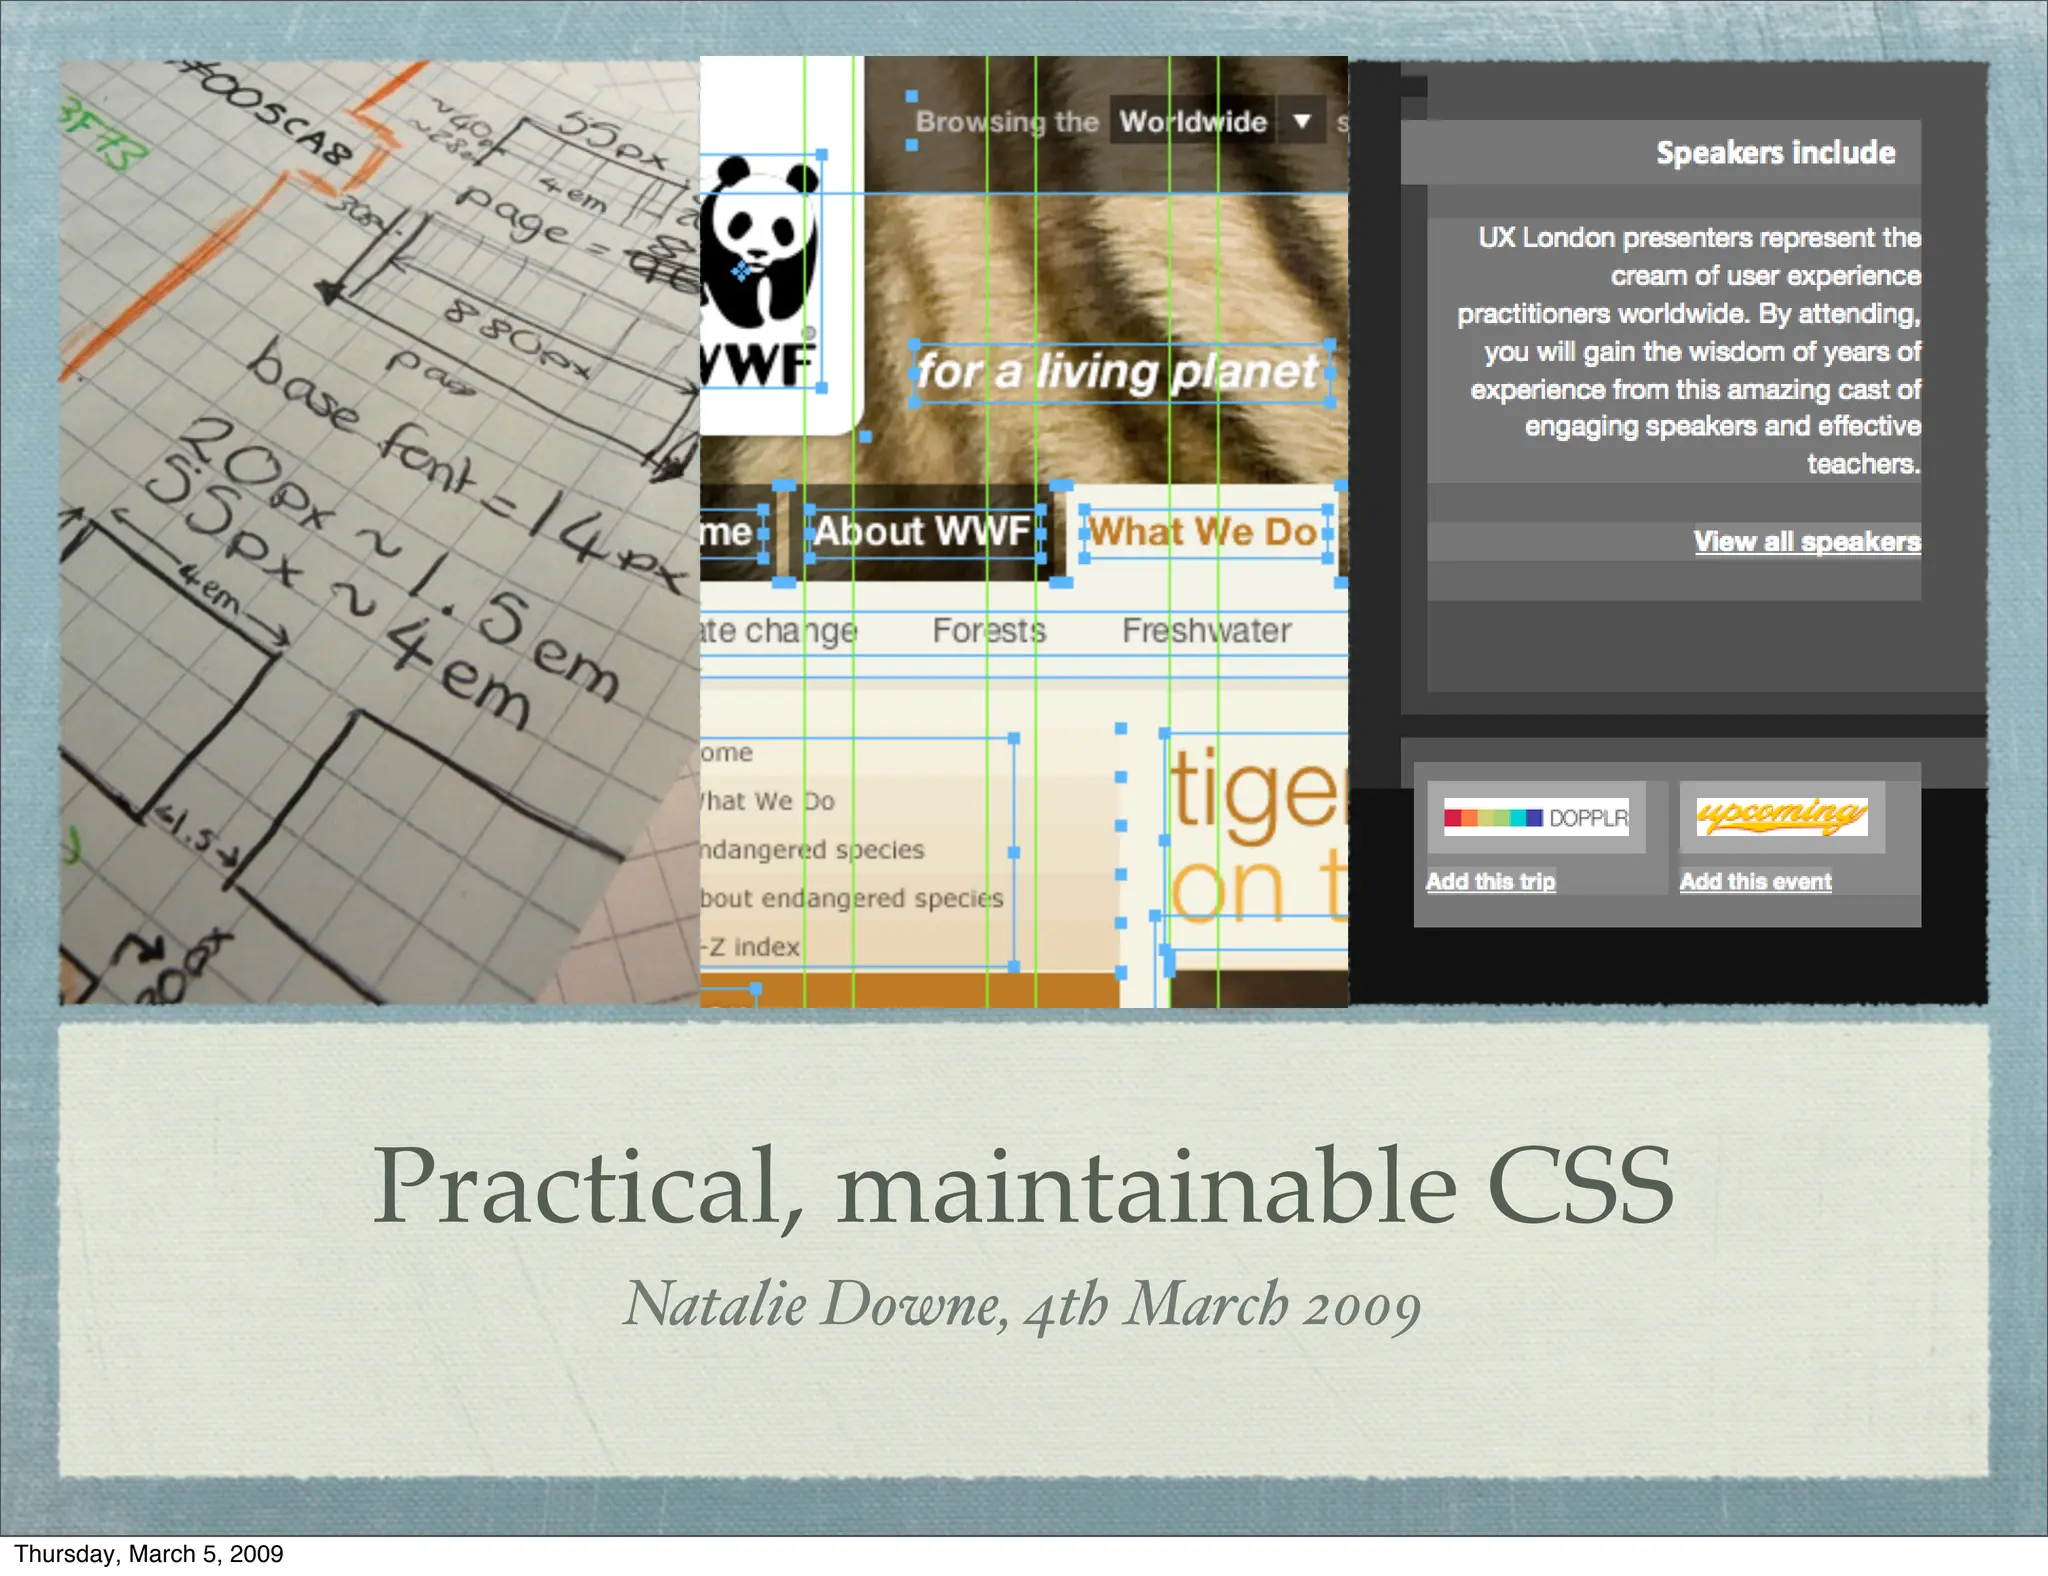Viewport: 2048px width, 1576px height.
Task: Click the Forests submenu item
Action: click(988, 630)
